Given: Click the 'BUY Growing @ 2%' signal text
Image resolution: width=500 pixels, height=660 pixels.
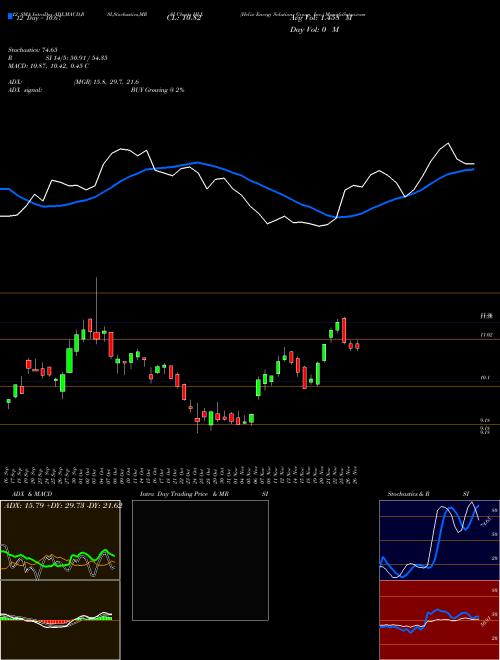Looking at the screenshot, I should (157, 90).
